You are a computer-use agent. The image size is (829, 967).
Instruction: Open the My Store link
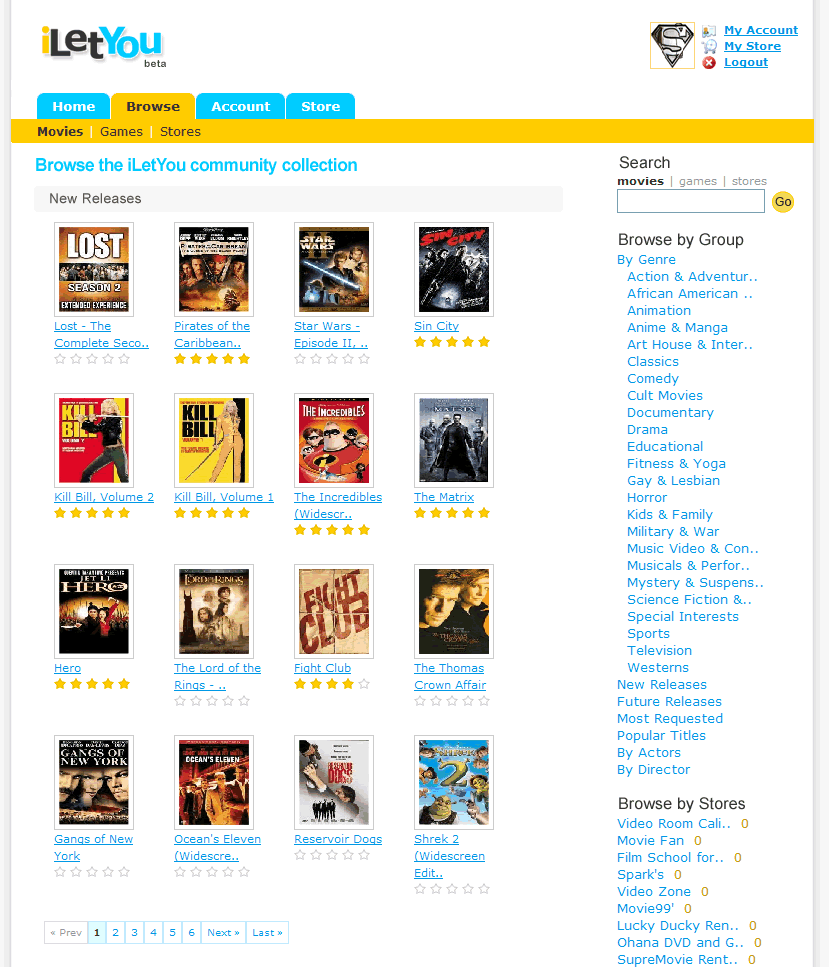point(752,46)
